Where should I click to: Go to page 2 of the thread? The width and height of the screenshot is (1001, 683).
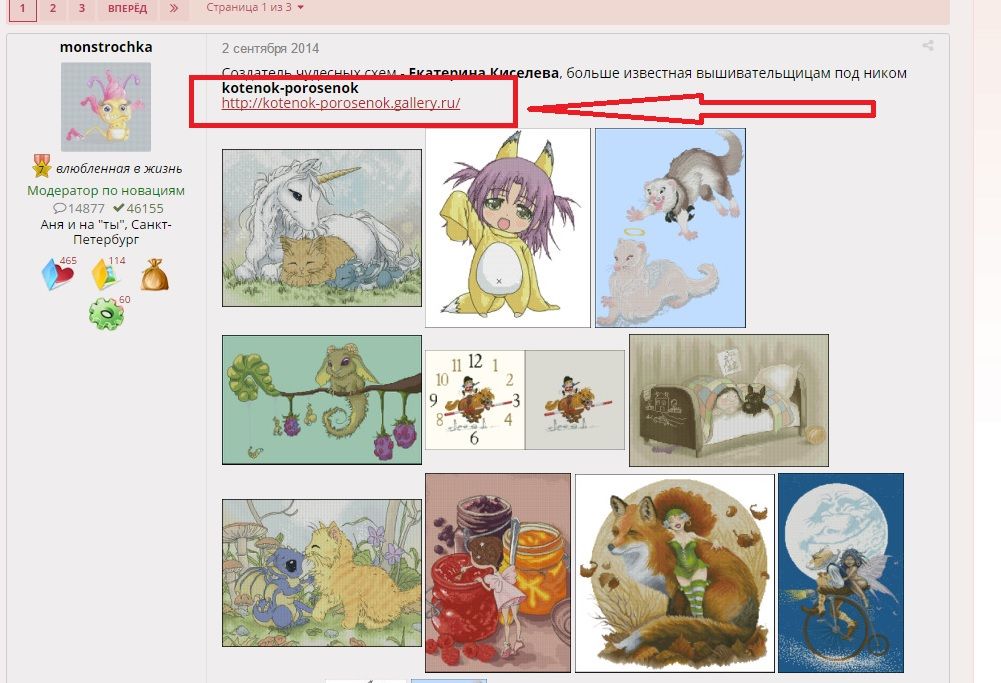click(x=53, y=9)
